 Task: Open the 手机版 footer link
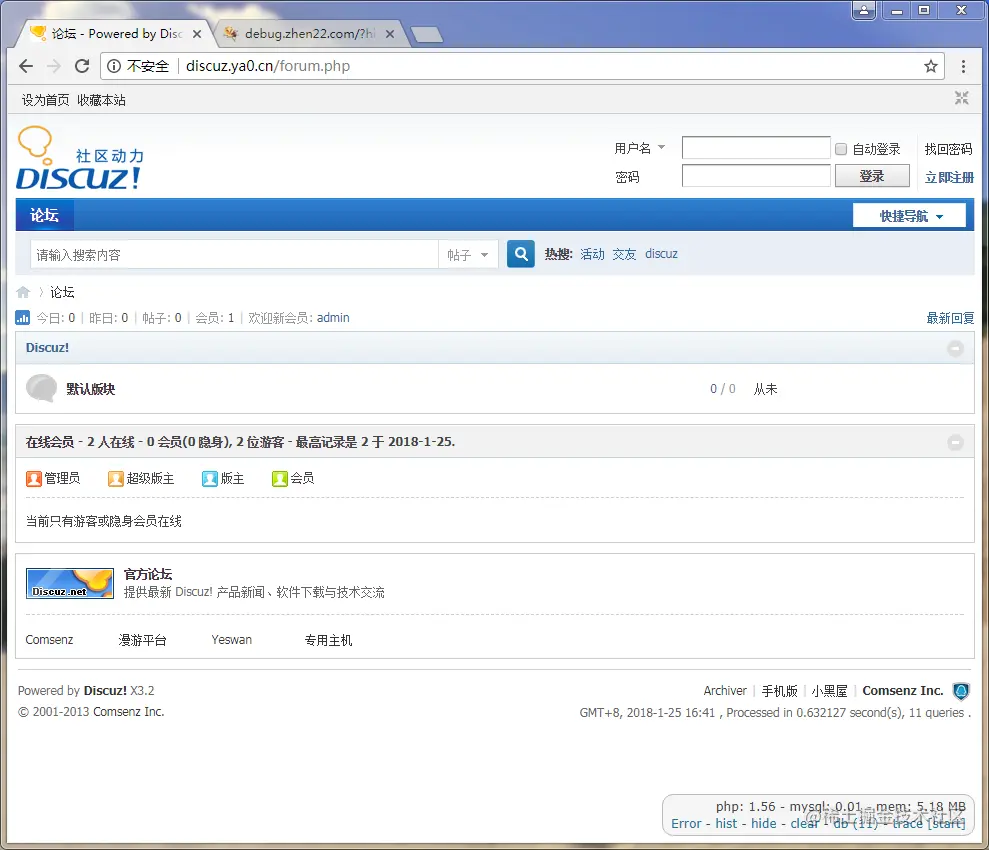pyautogui.click(x=780, y=691)
